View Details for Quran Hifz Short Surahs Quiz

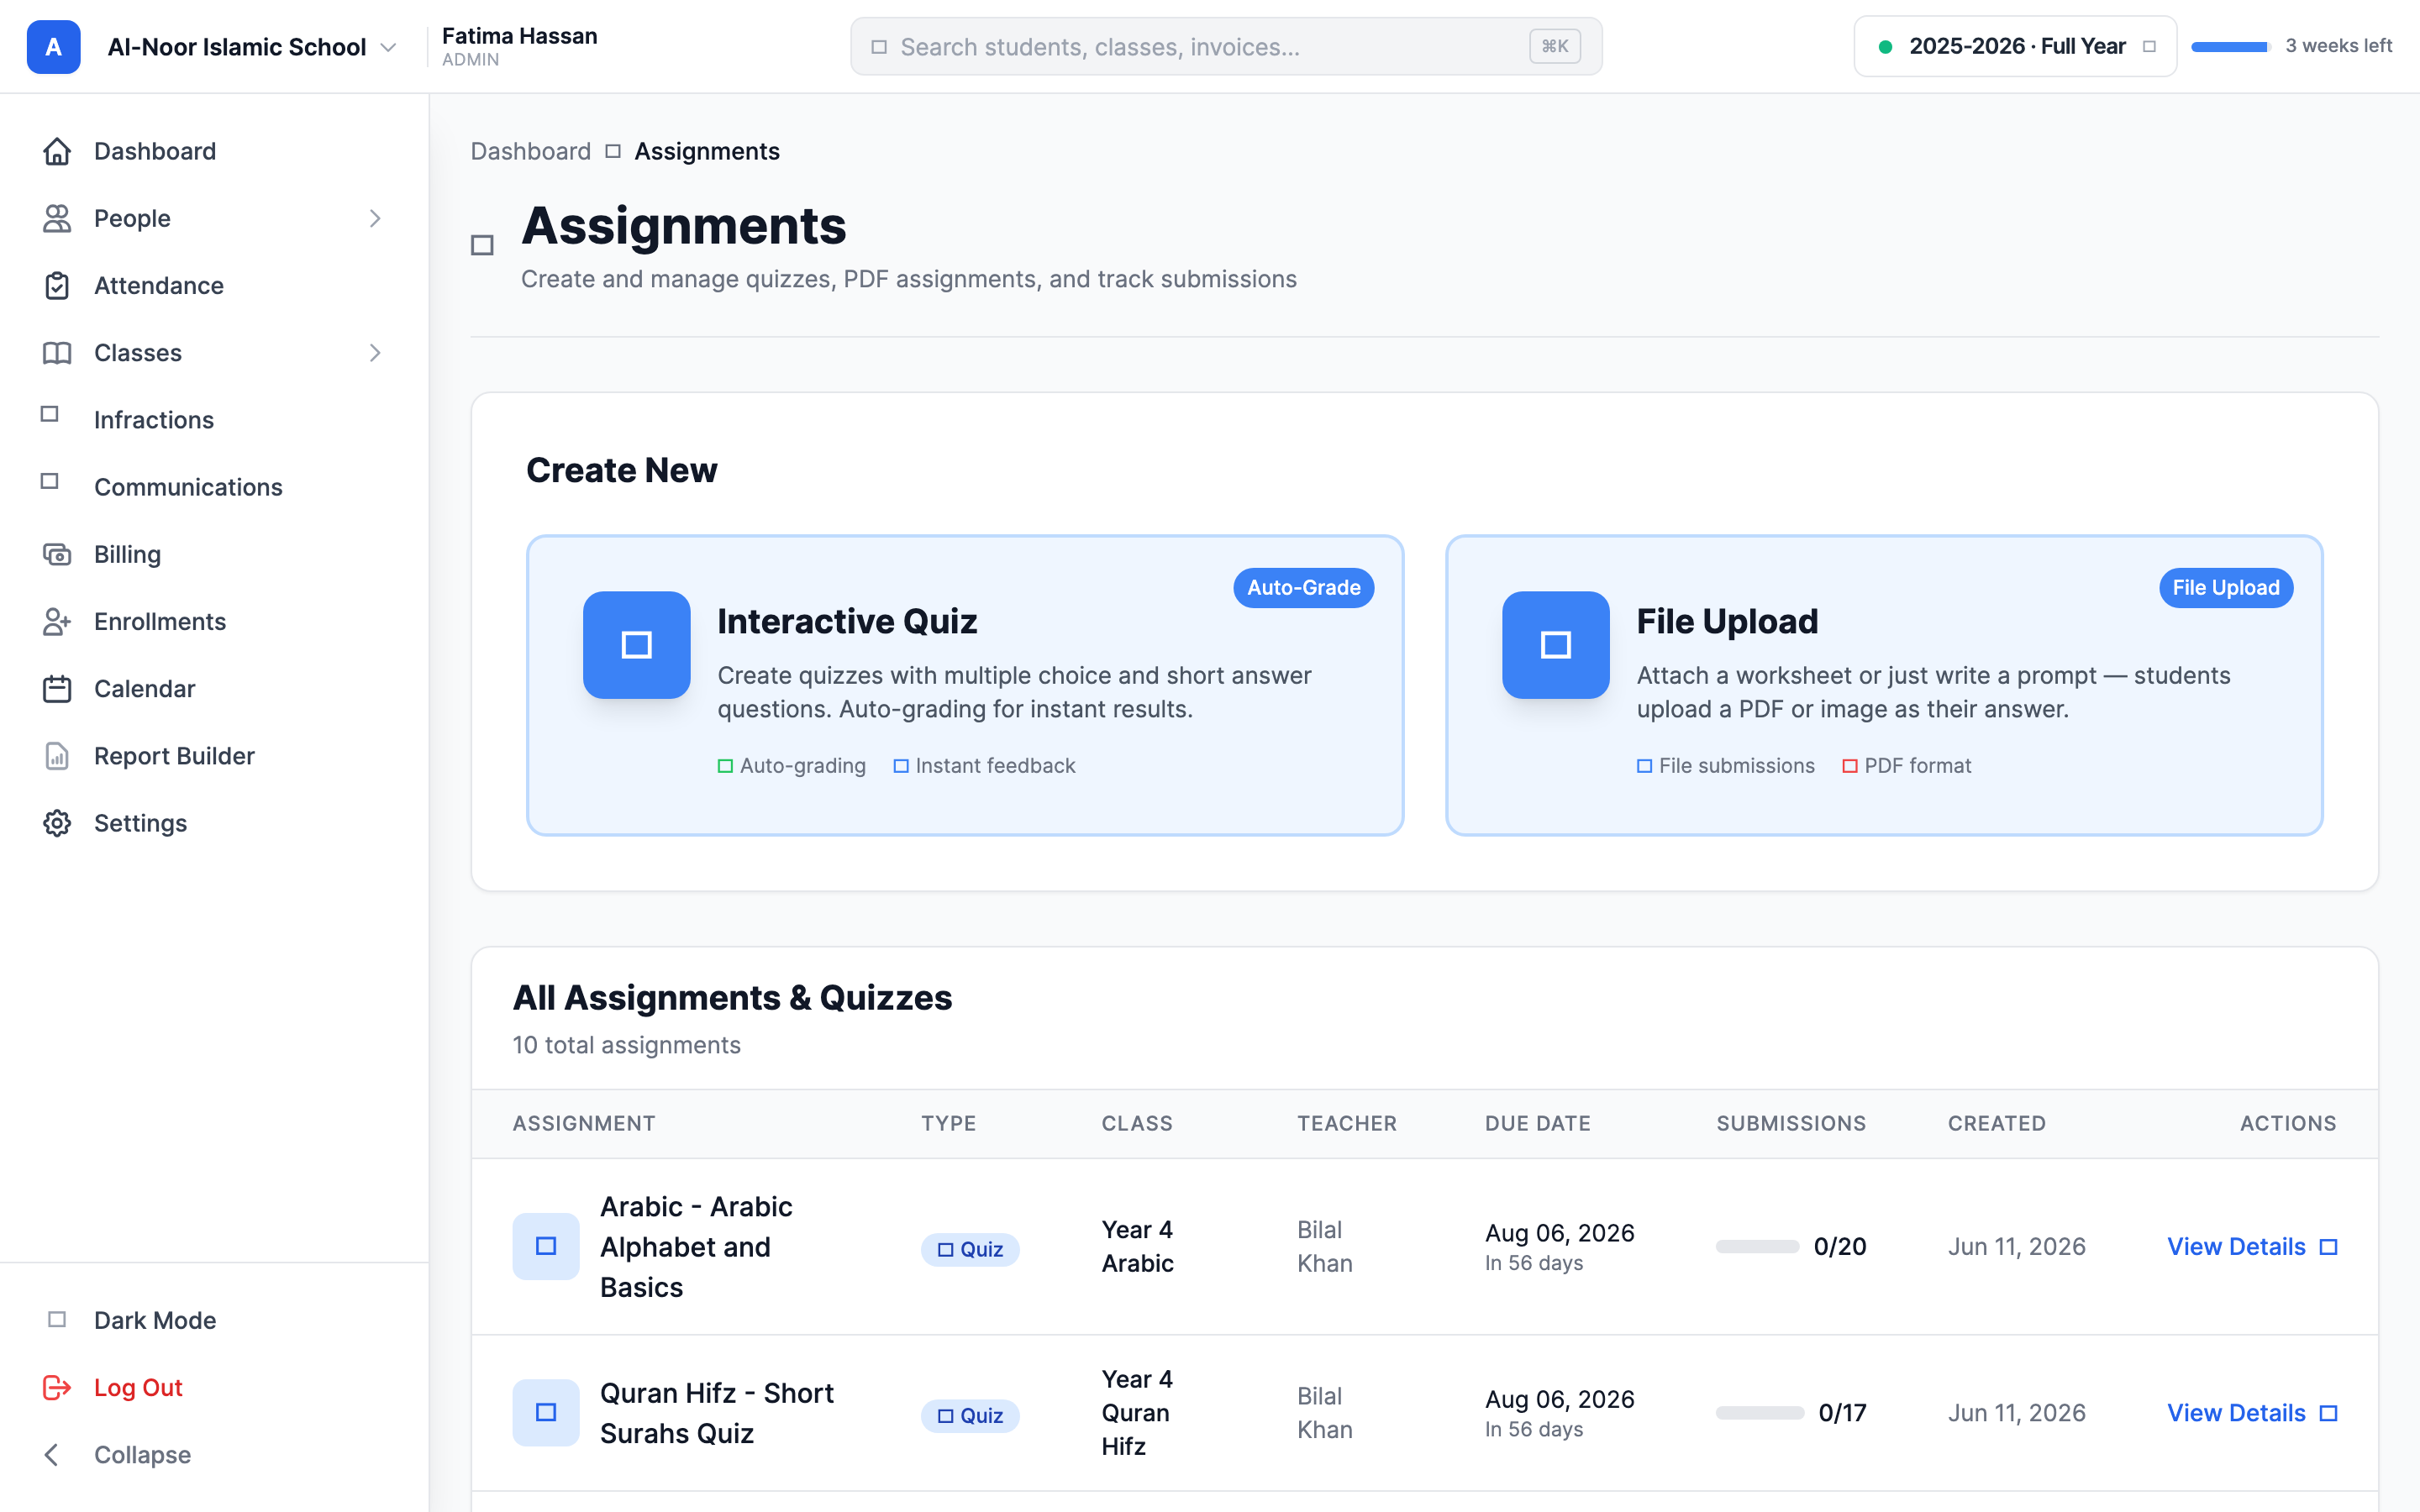(x=2251, y=1412)
